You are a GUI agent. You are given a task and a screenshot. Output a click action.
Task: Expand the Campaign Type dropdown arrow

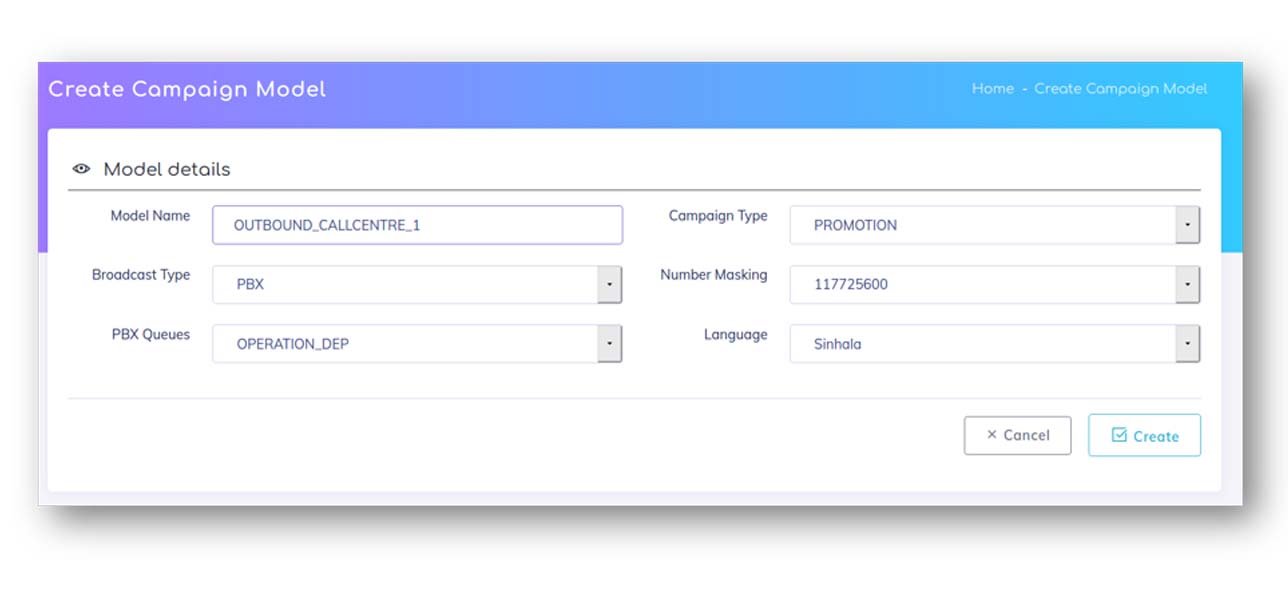pyautogui.click(x=1187, y=225)
